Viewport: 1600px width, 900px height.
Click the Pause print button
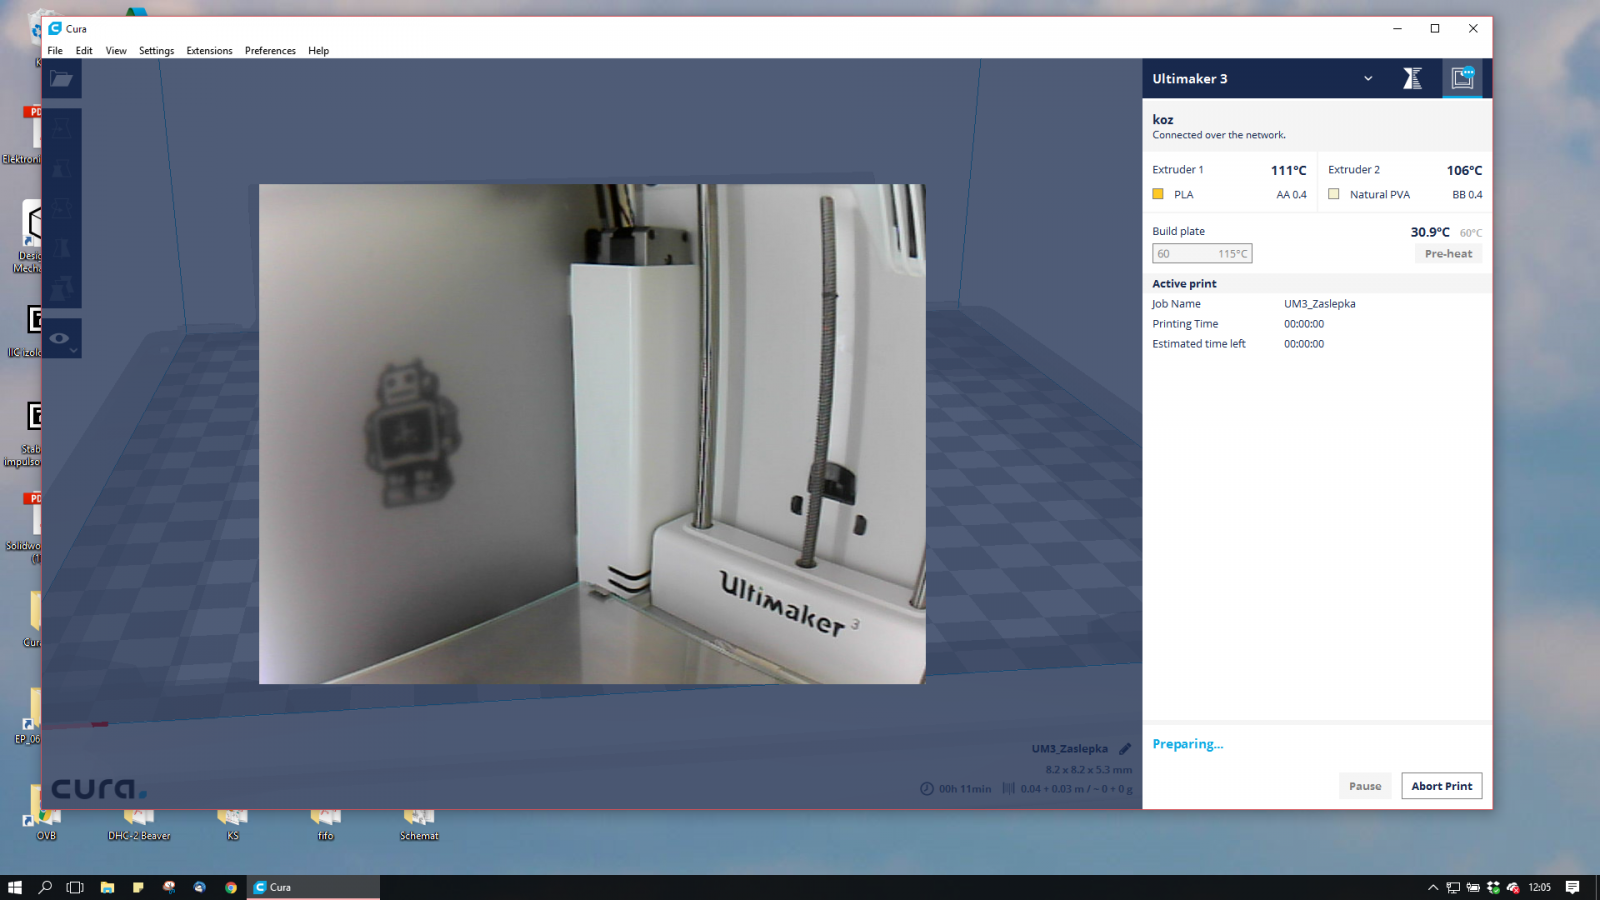[x=1365, y=786]
